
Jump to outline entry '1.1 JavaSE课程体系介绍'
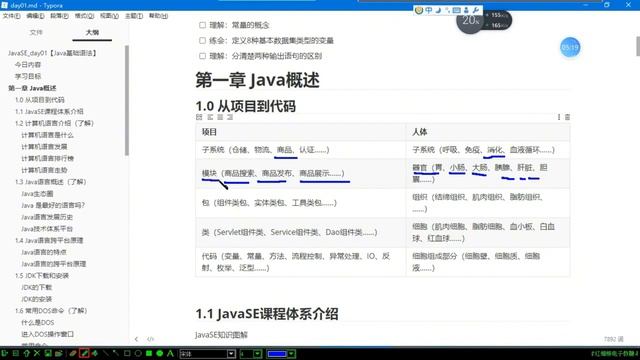[49, 111]
